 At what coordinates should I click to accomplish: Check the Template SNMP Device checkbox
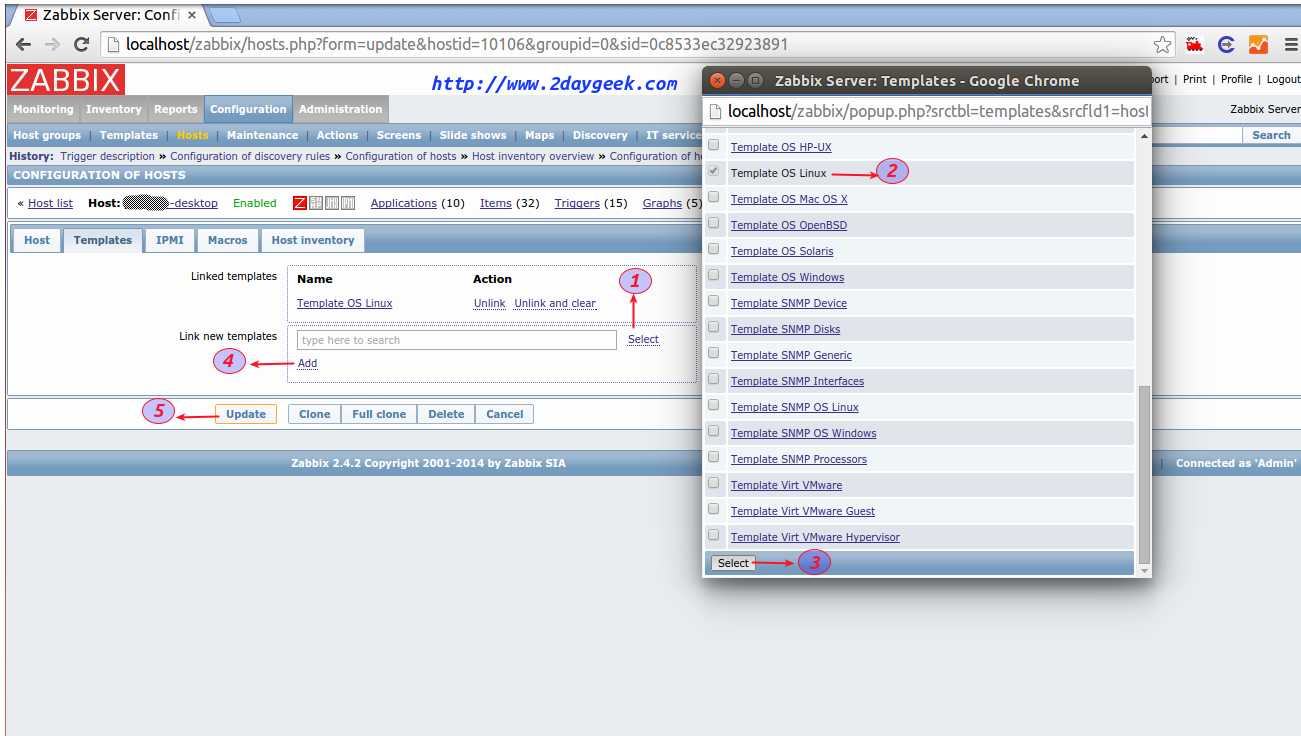click(714, 302)
